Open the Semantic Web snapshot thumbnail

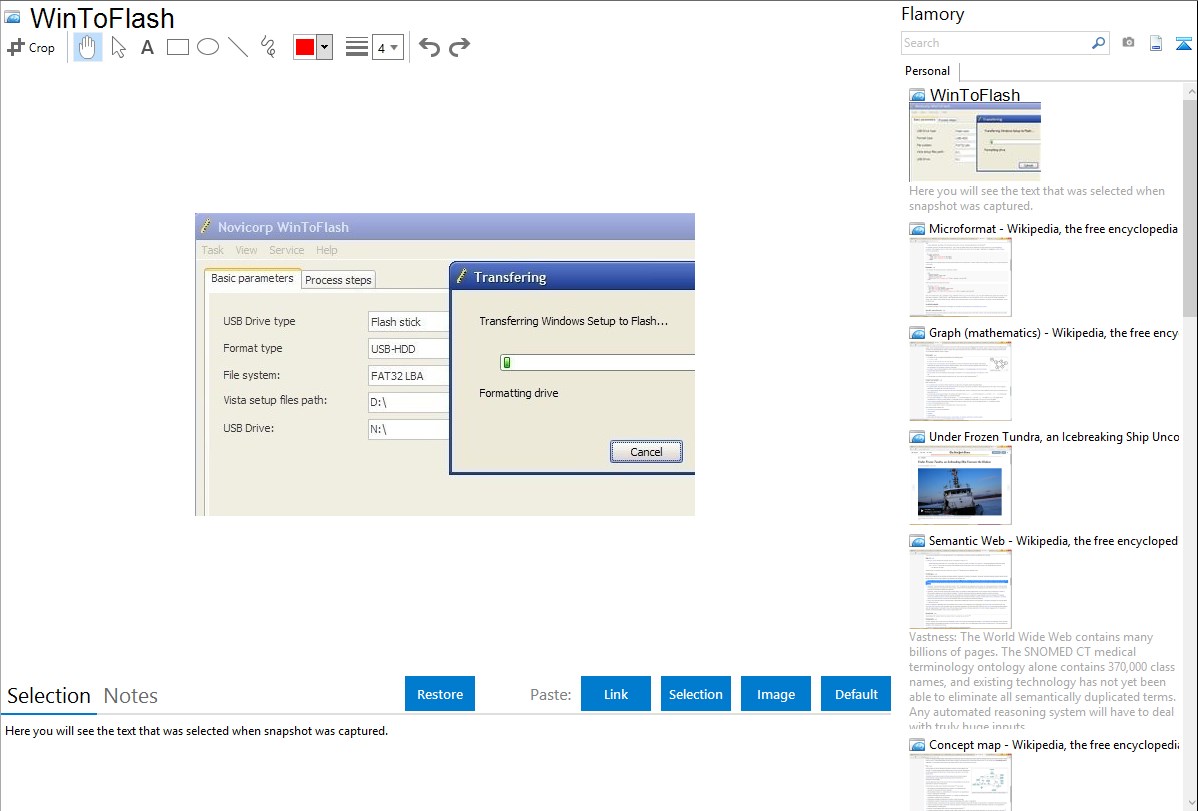[960, 589]
